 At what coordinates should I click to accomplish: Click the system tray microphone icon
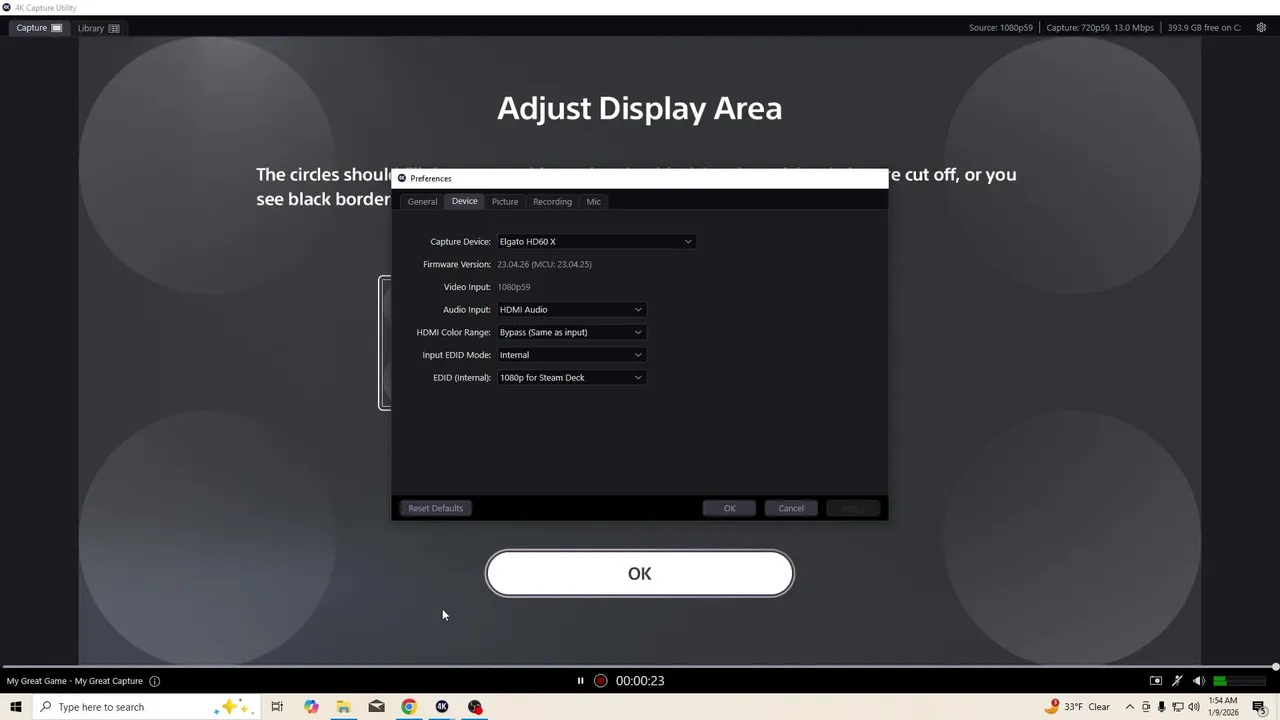pyautogui.click(x=1161, y=707)
